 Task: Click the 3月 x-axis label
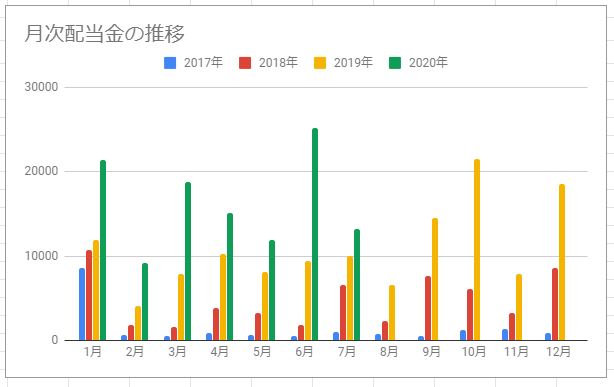coord(177,352)
